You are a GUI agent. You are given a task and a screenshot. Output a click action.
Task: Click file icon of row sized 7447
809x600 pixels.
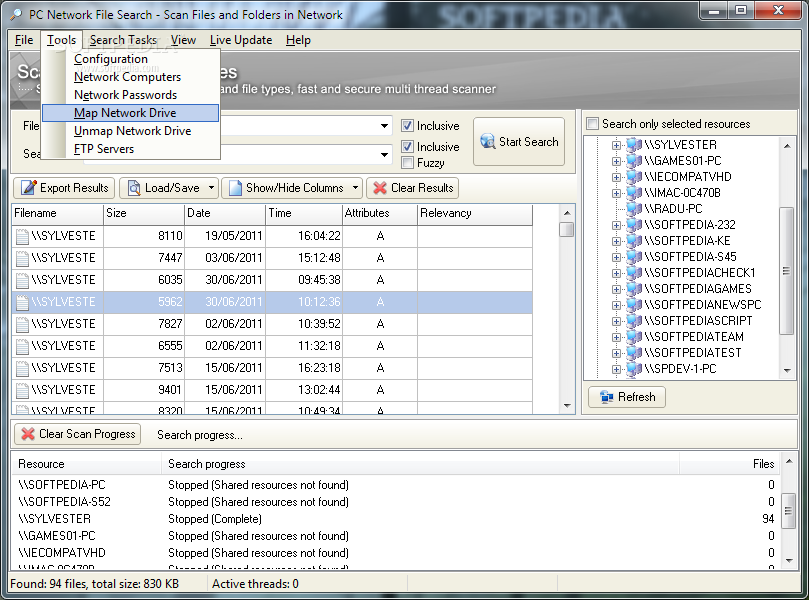pos(22,258)
